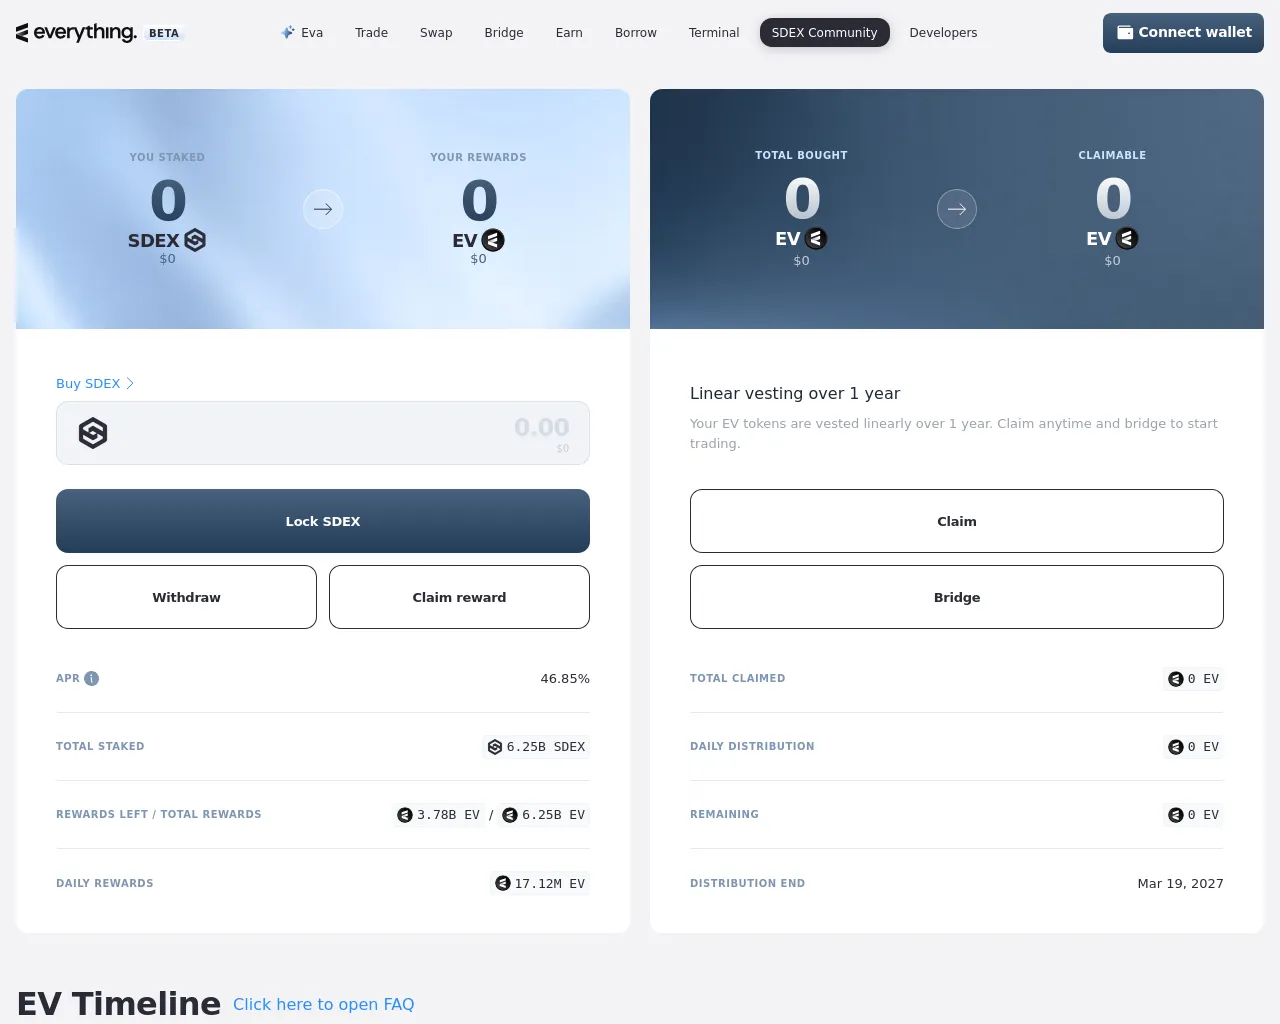Open the Swap page

(436, 32)
